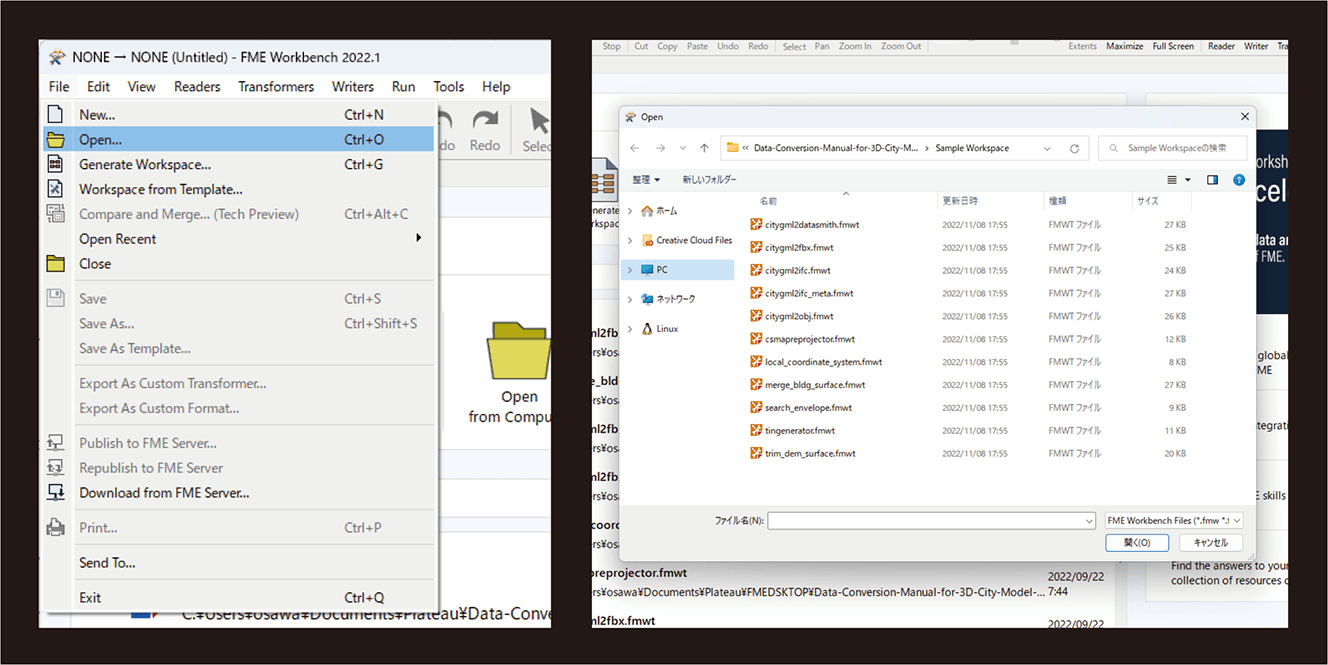Go up one folder level

coord(704,148)
